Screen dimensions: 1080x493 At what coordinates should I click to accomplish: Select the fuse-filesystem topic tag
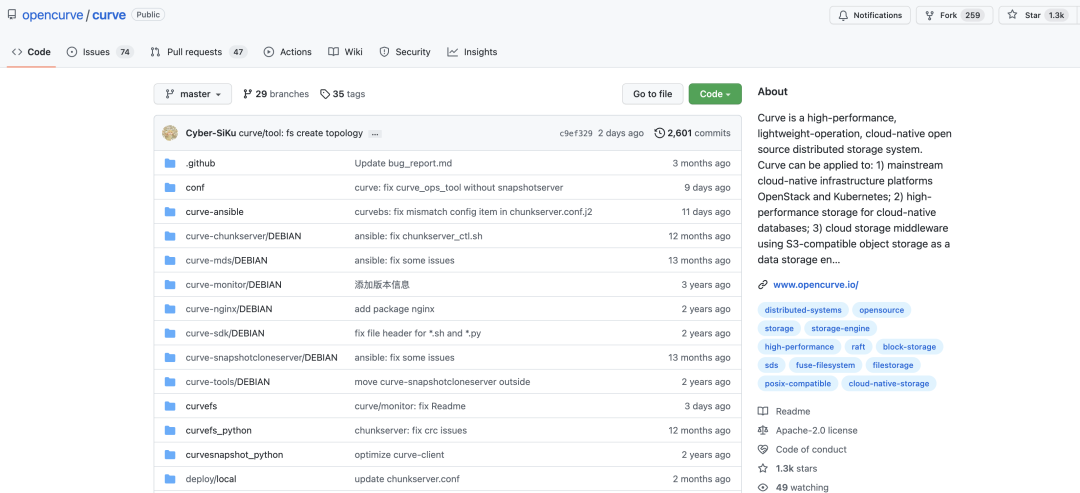pyautogui.click(x=825, y=365)
